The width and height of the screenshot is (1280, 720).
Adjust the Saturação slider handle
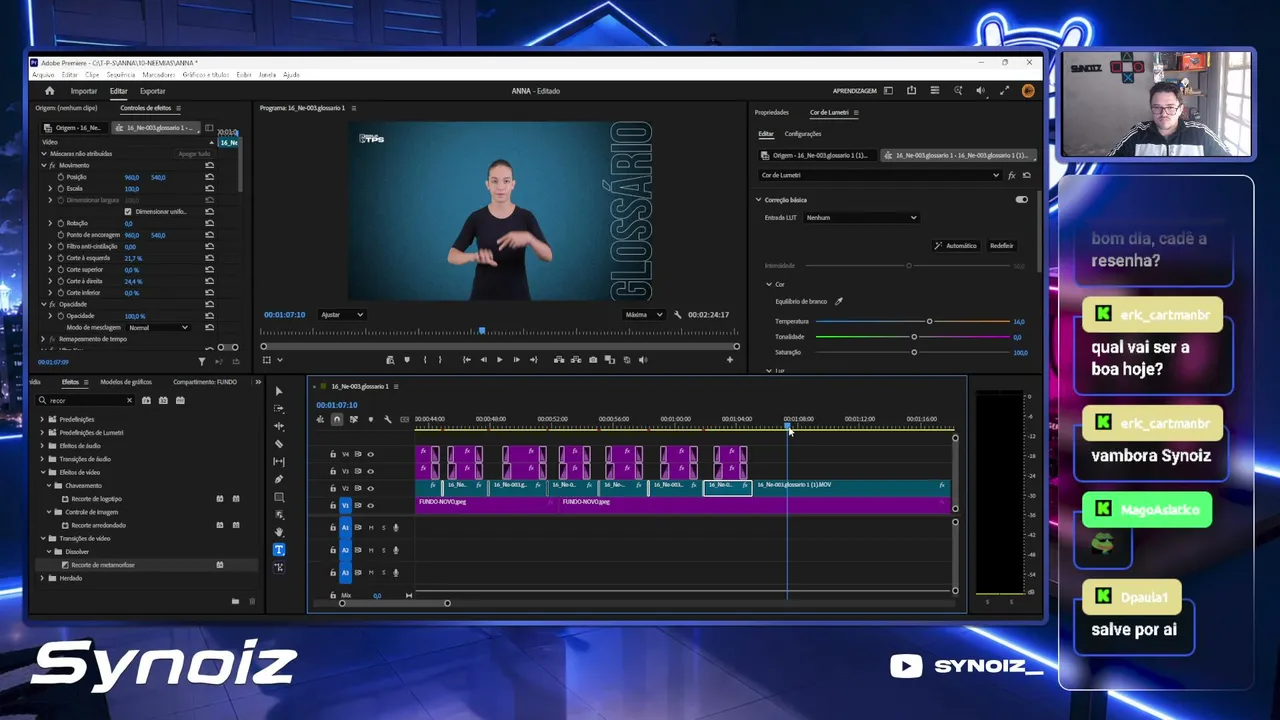click(x=914, y=352)
